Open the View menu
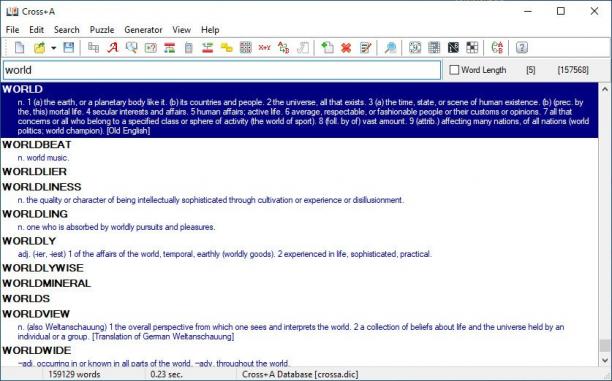This screenshot has width=612, height=381. [x=181, y=30]
